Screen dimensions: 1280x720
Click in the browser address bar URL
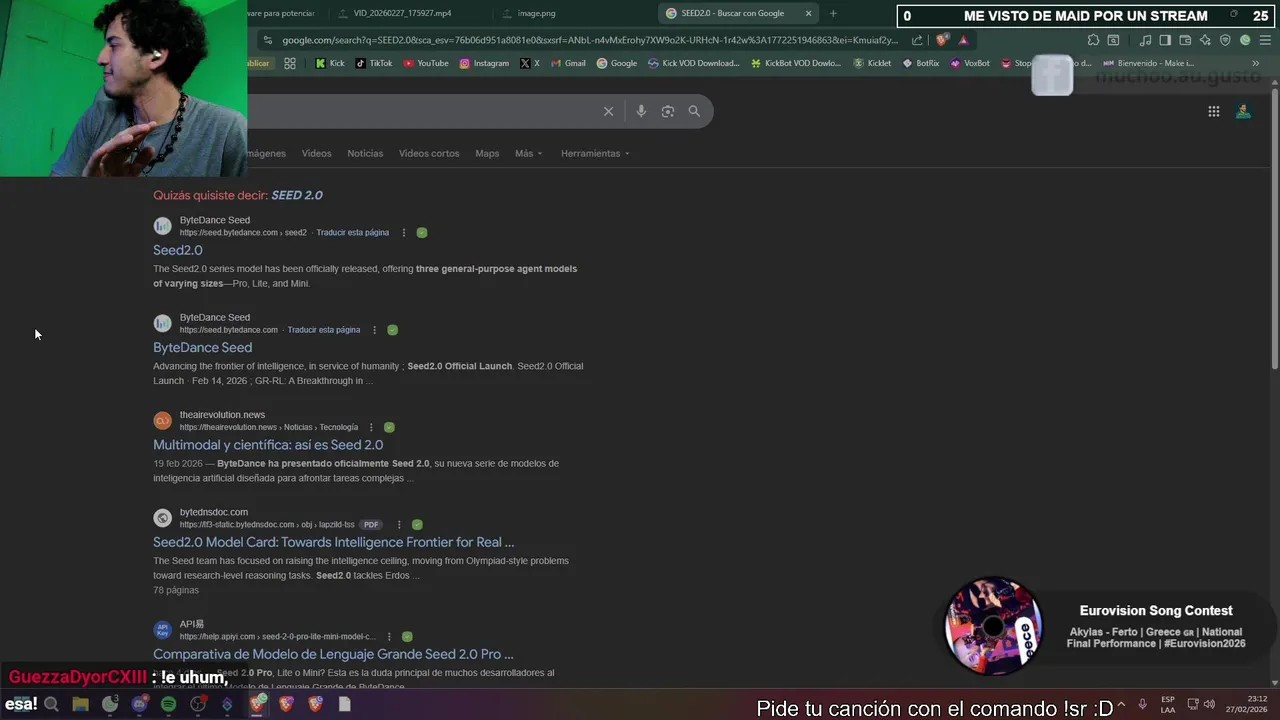590,40
